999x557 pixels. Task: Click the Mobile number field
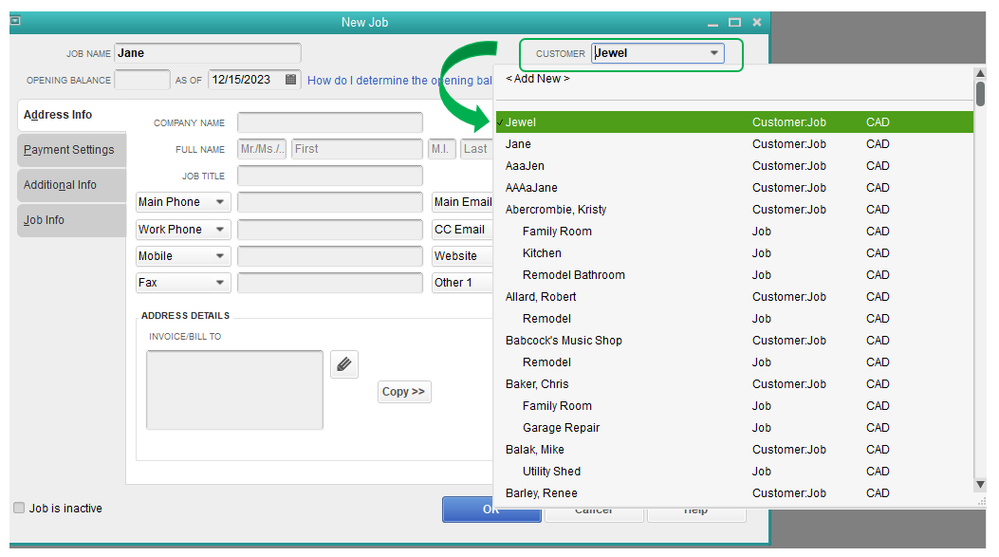point(330,256)
